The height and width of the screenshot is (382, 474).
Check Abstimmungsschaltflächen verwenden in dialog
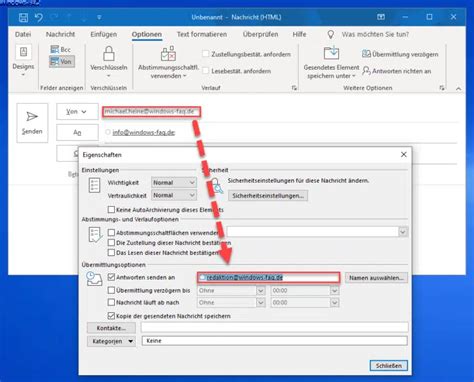coord(111,232)
